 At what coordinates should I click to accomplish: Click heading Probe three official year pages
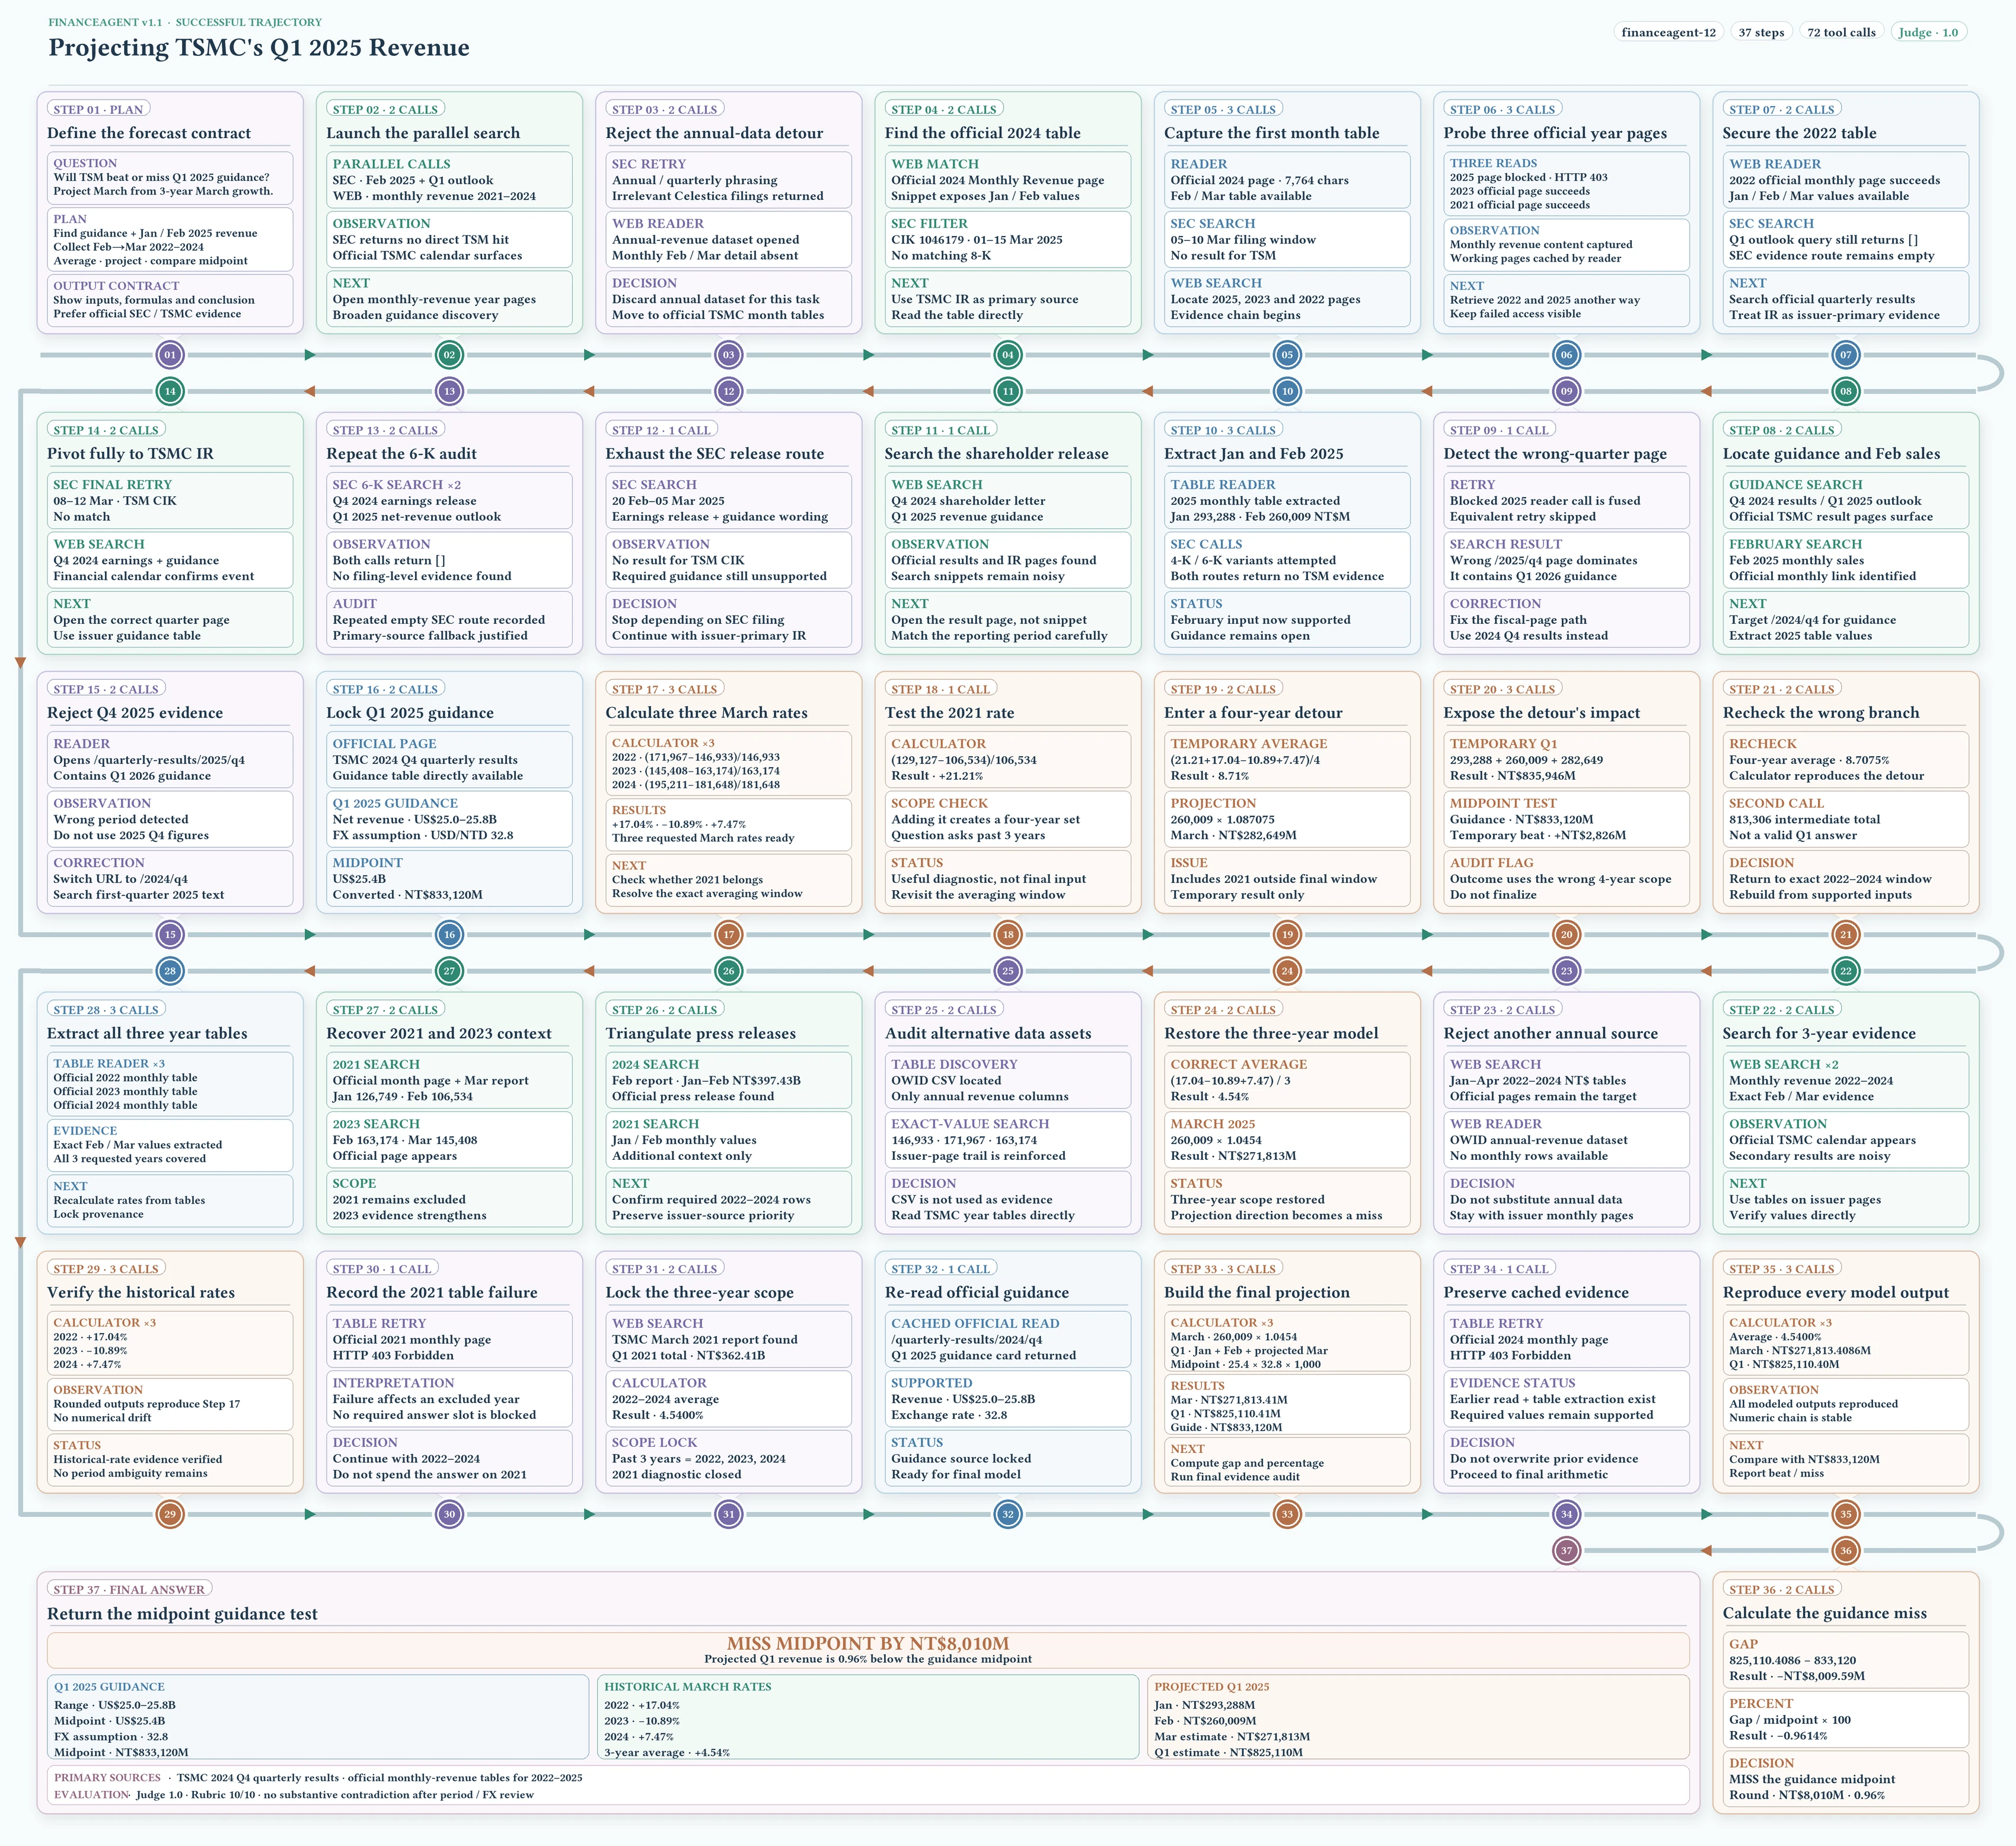[x=1555, y=133]
